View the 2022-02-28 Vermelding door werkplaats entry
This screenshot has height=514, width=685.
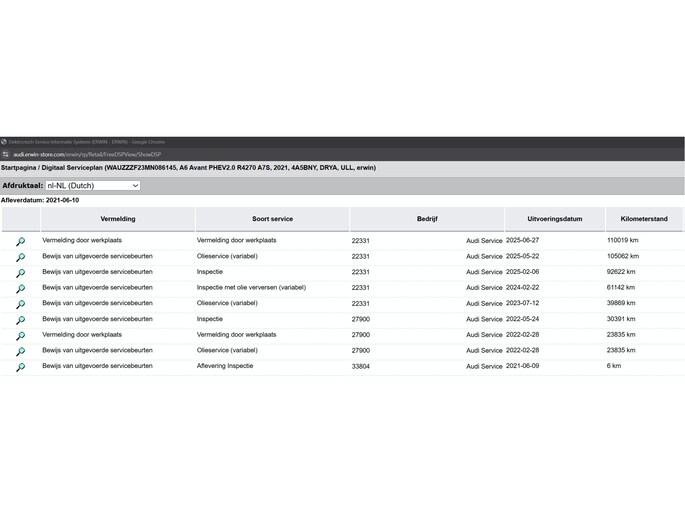click(20, 336)
